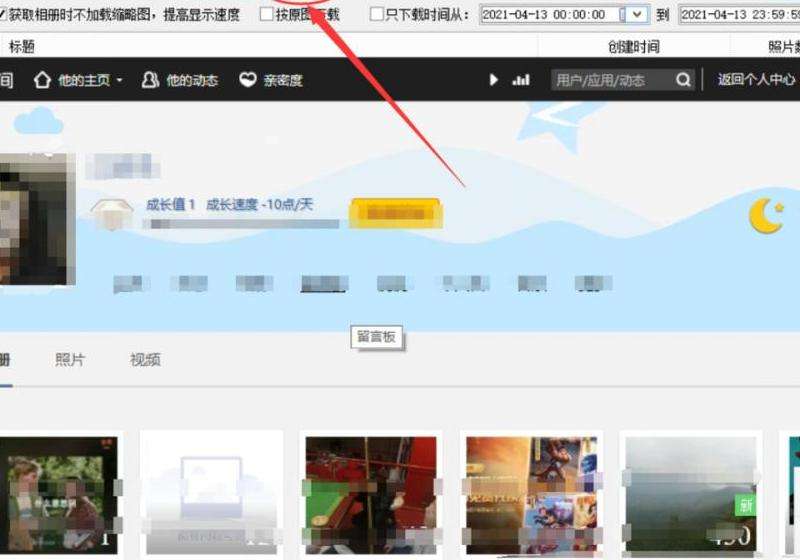Viewport: 800px width, 560px height.
Task: Sort by 标题 column header
Action: tap(21, 47)
